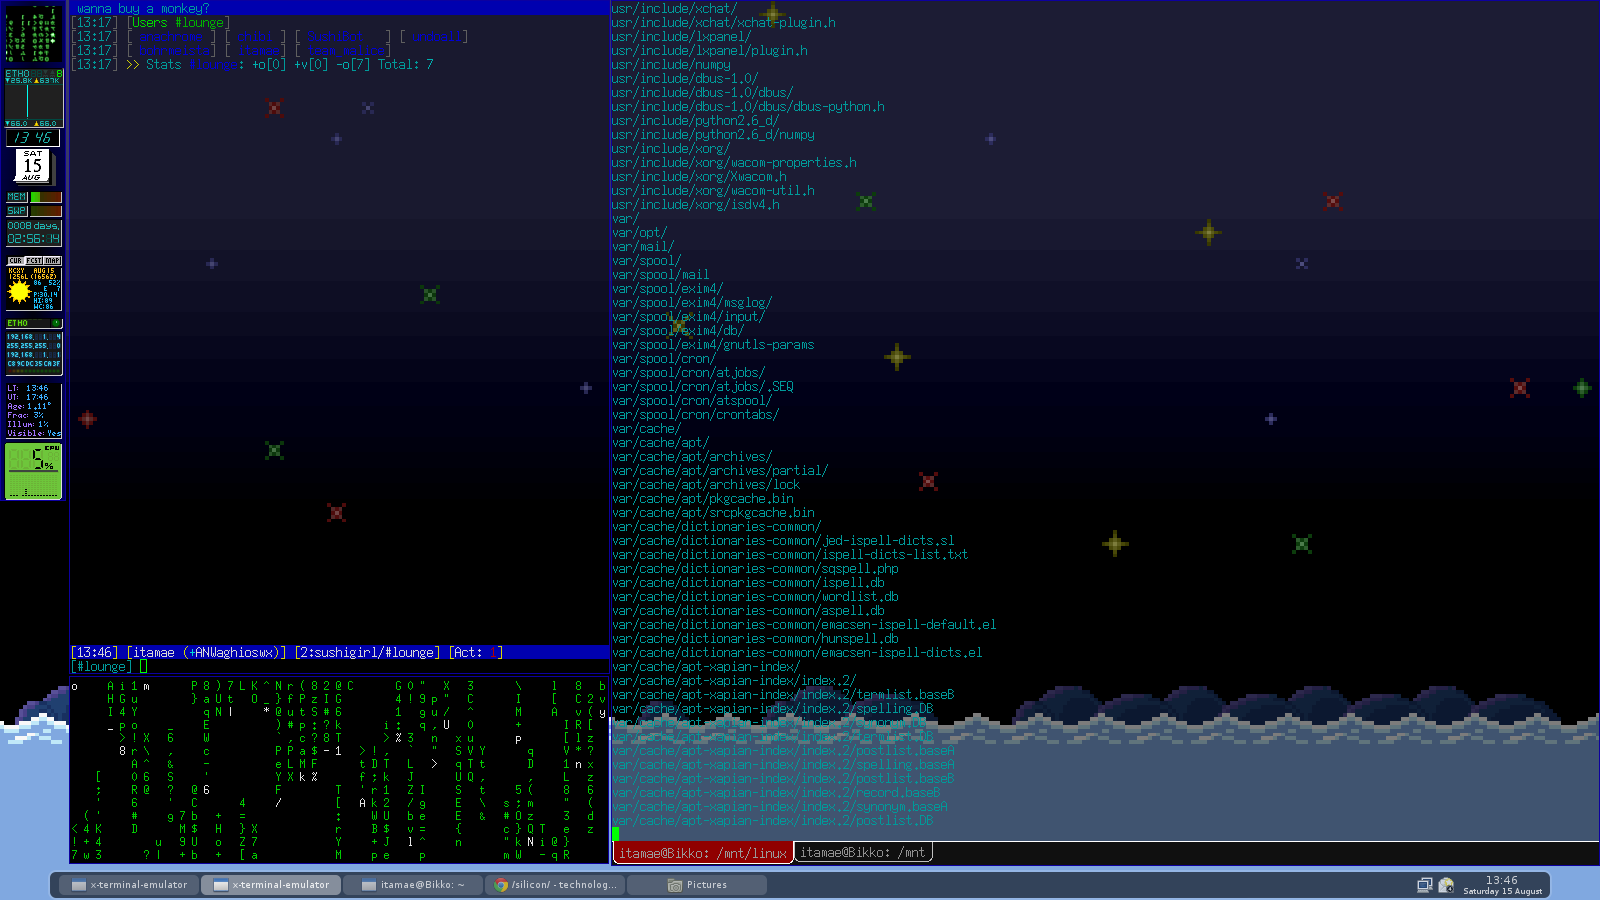Click the matrix dockapp at top of dock

pyautogui.click(x=33, y=34)
